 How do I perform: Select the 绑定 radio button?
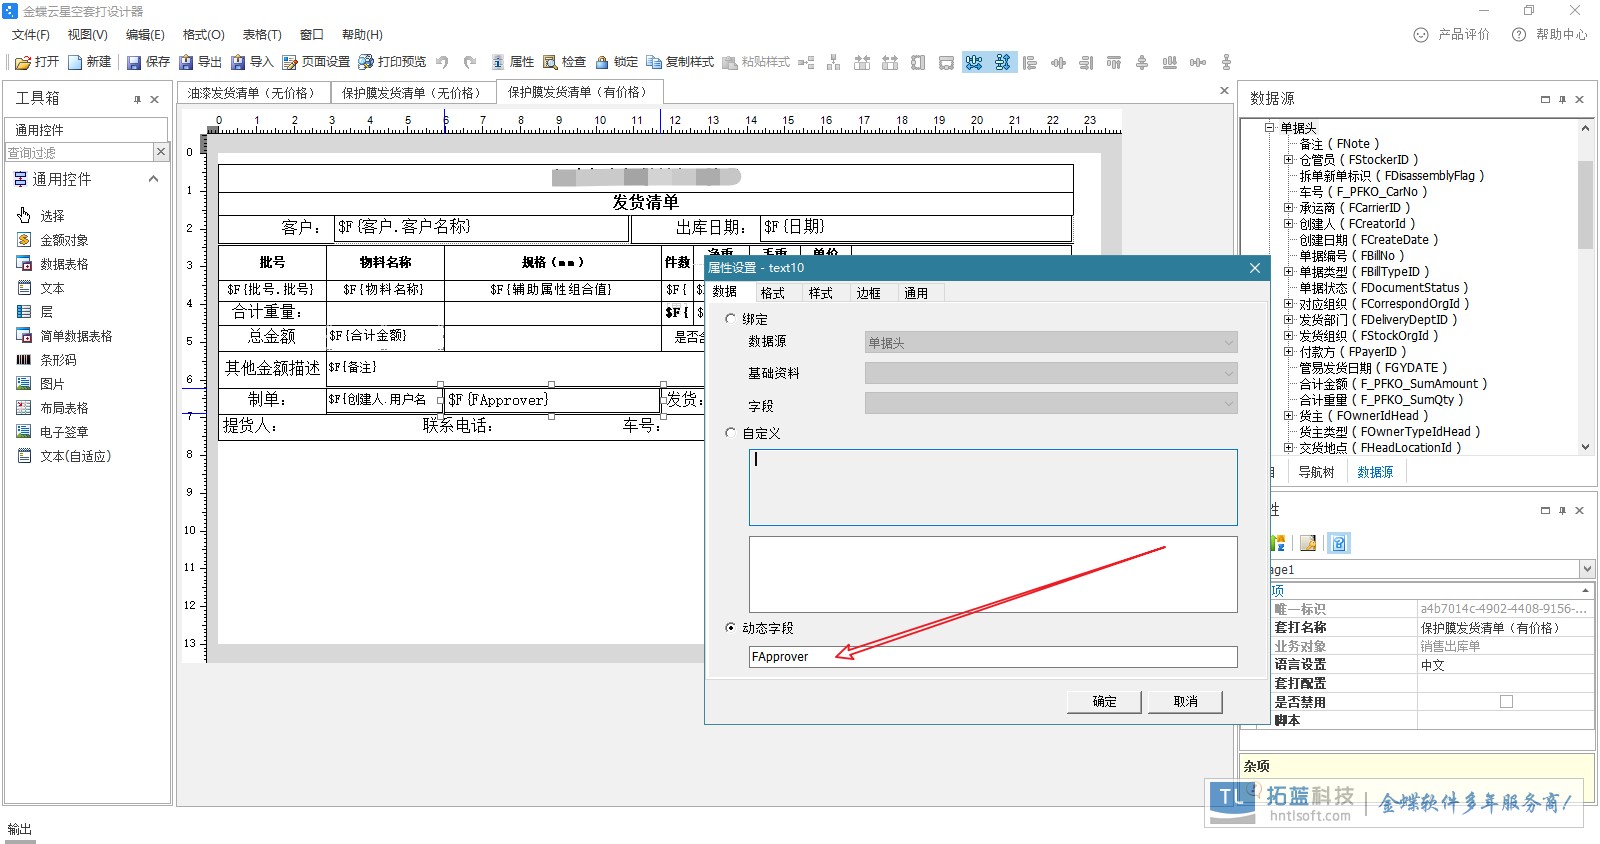(730, 319)
